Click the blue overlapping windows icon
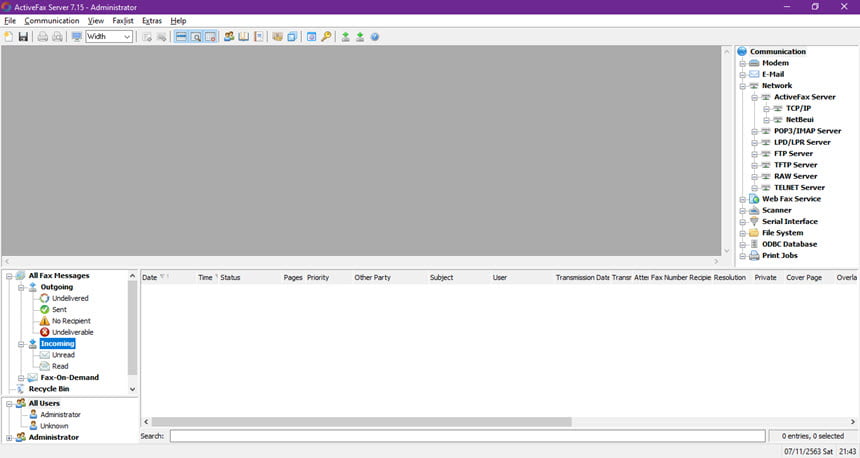The width and height of the screenshot is (860, 458). [x=292, y=37]
